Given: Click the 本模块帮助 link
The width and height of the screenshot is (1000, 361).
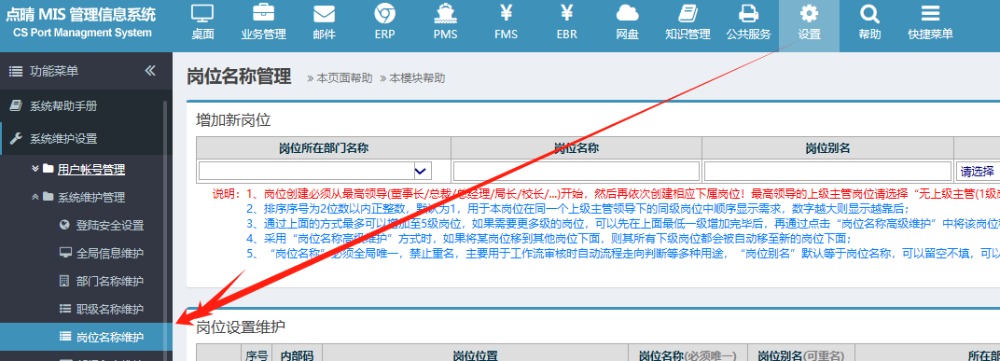Looking at the screenshot, I should coord(413,78).
